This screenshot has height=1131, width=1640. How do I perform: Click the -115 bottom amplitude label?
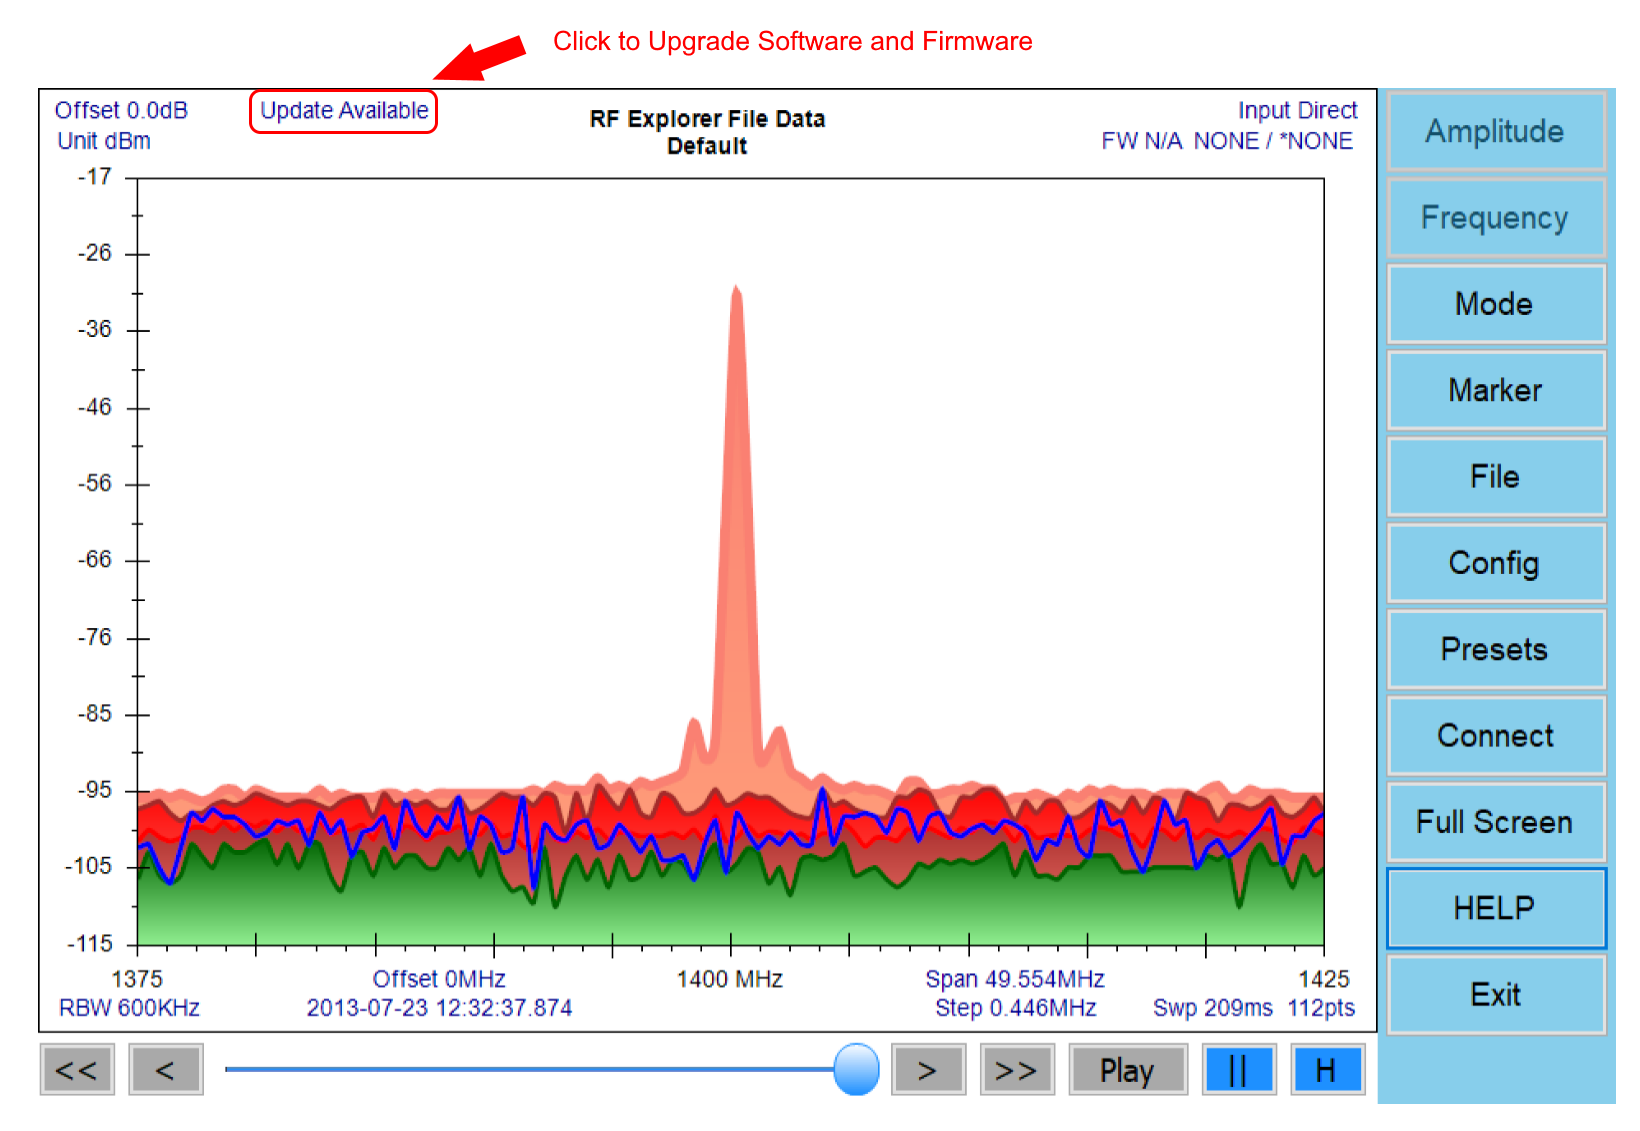point(90,944)
